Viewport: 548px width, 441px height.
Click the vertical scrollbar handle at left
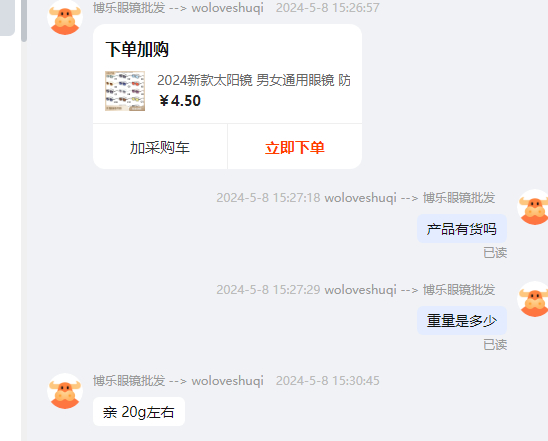tap(24, 21)
